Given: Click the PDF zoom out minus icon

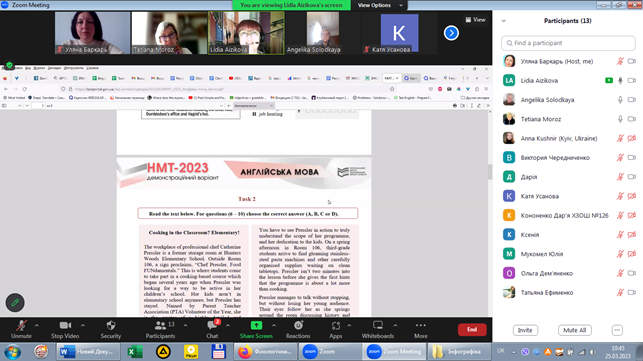Looking at the screenshot, I should [x=221, y=105].
